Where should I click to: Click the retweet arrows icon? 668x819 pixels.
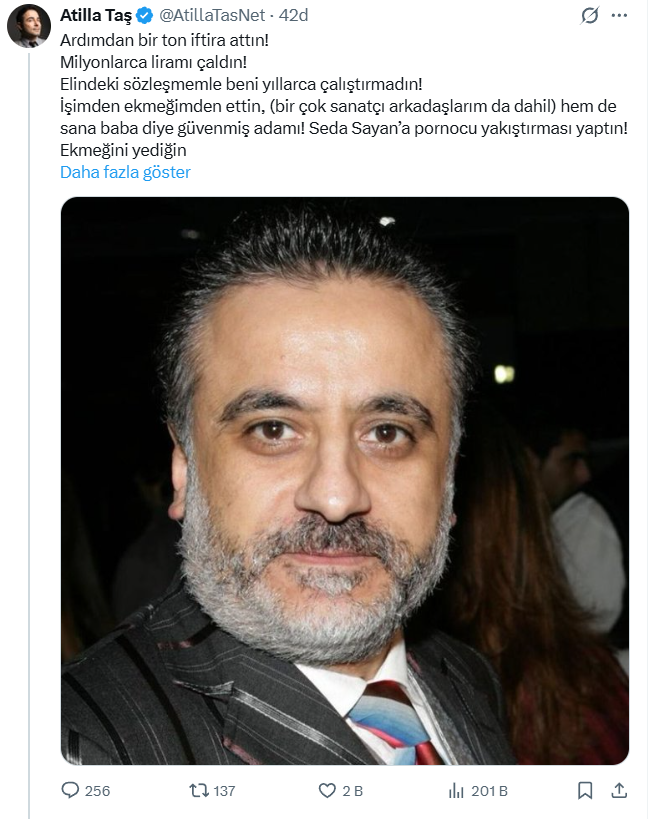point(198,791)
